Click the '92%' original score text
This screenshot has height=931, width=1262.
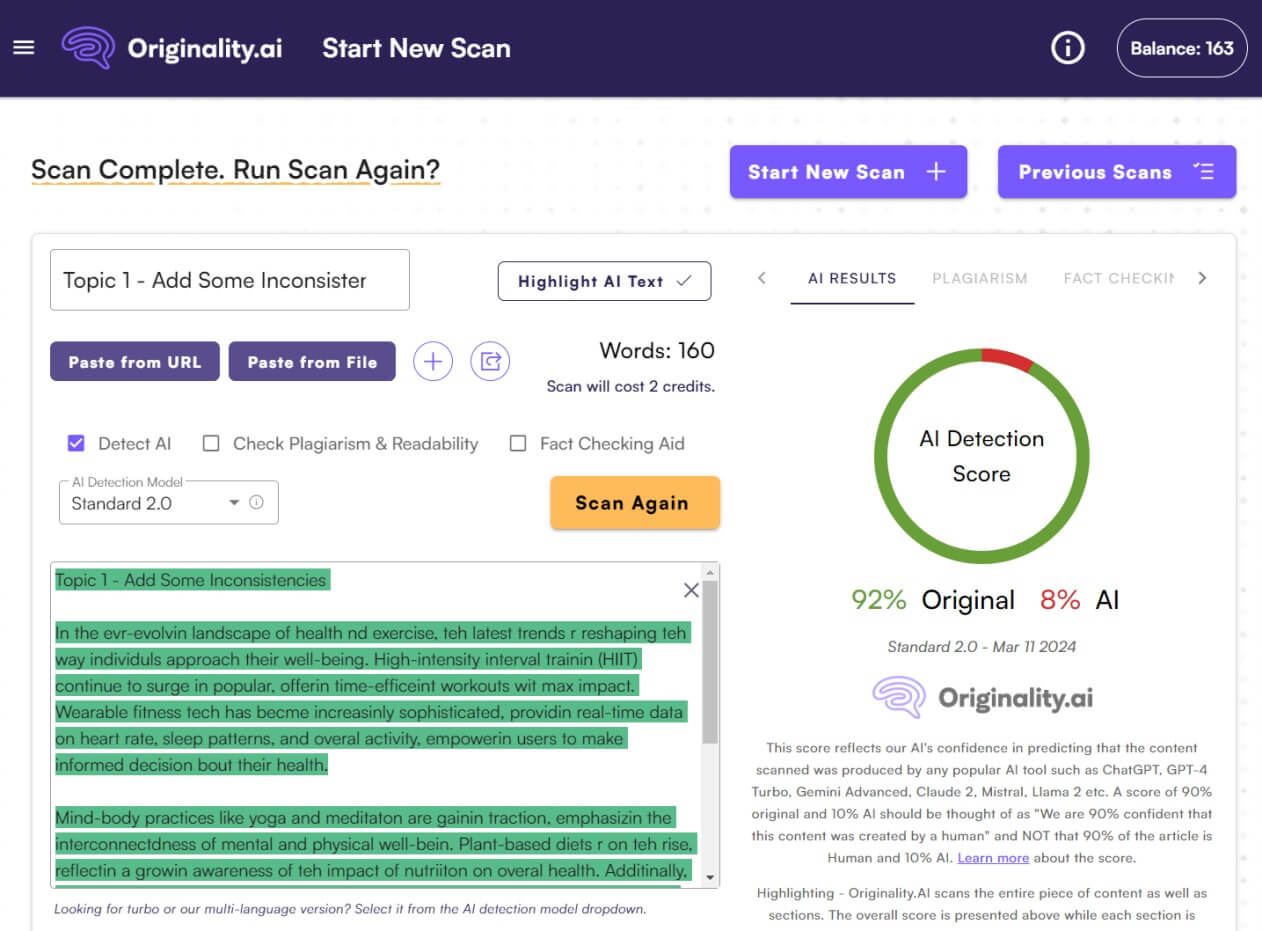point(879,600)
